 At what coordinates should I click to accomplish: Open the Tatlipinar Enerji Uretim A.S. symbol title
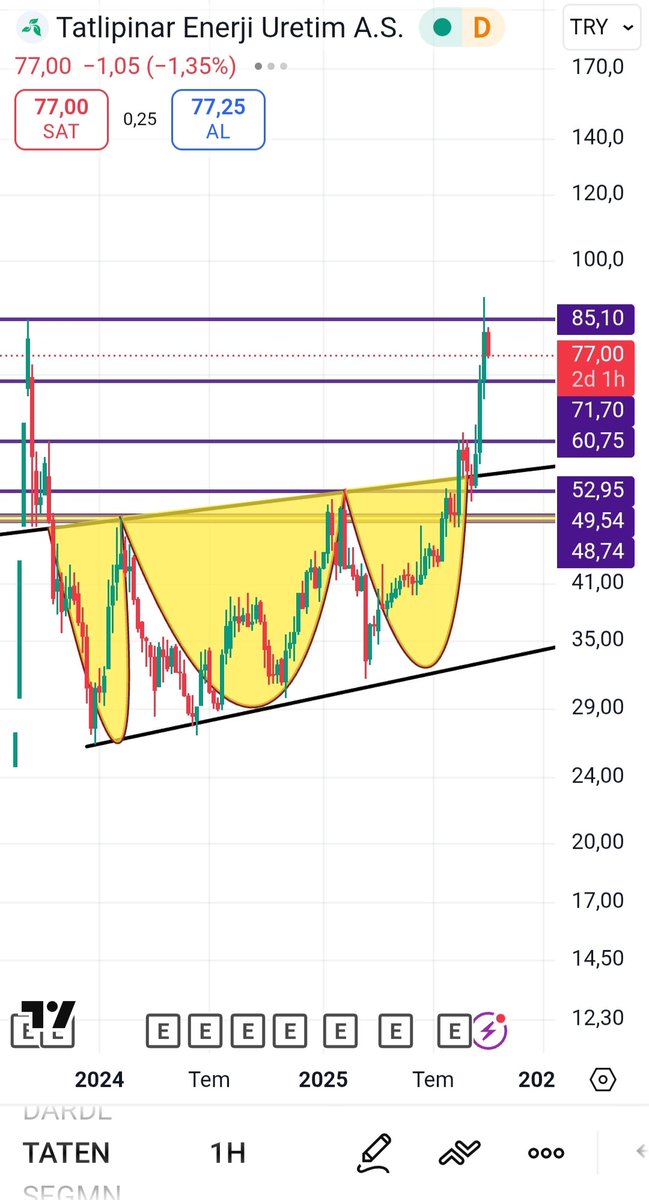pos(229,27)
